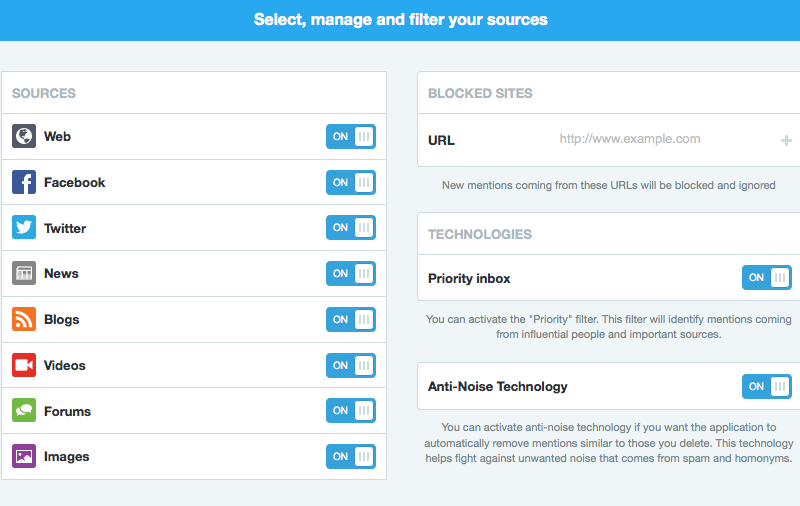This screenshot has height=506, width=800.
Task: Add blocked URL with plus icon
Action: pos(786,140)
